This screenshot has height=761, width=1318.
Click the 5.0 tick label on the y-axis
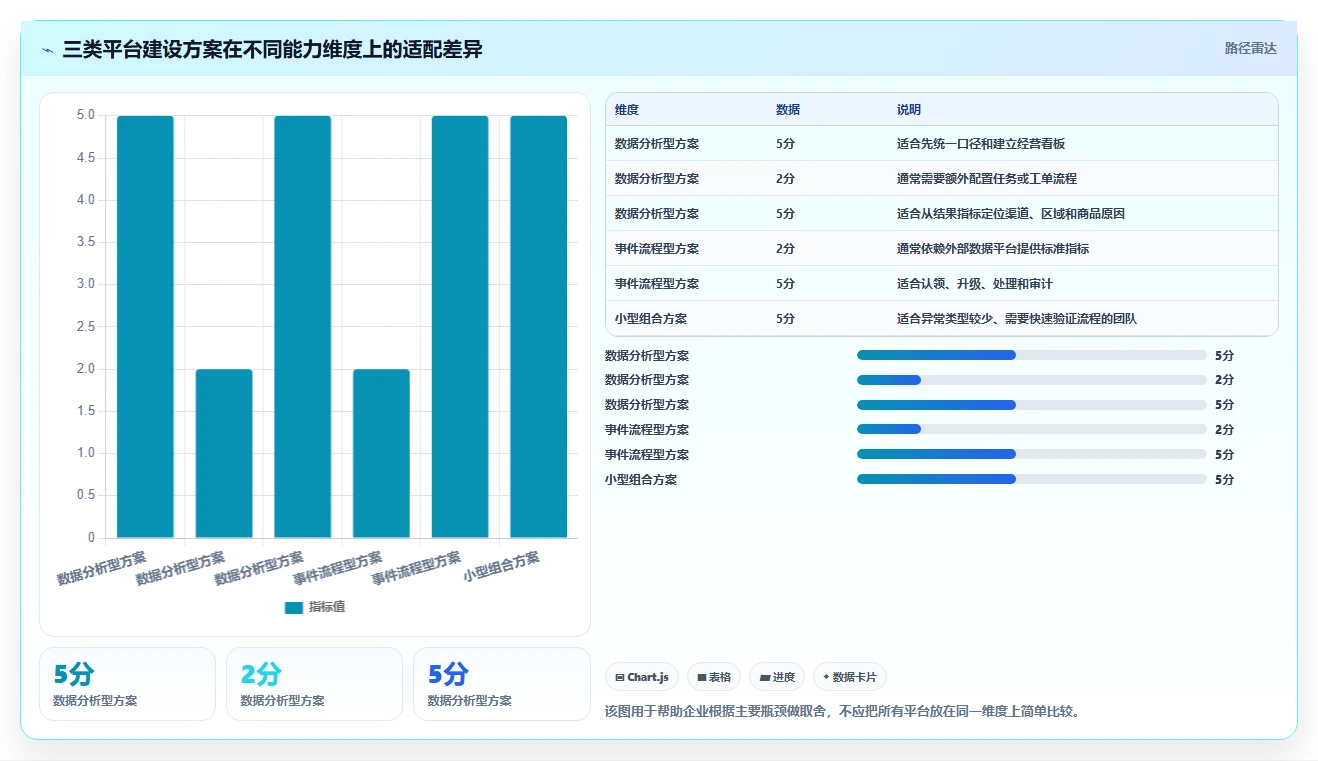[85, 116]
